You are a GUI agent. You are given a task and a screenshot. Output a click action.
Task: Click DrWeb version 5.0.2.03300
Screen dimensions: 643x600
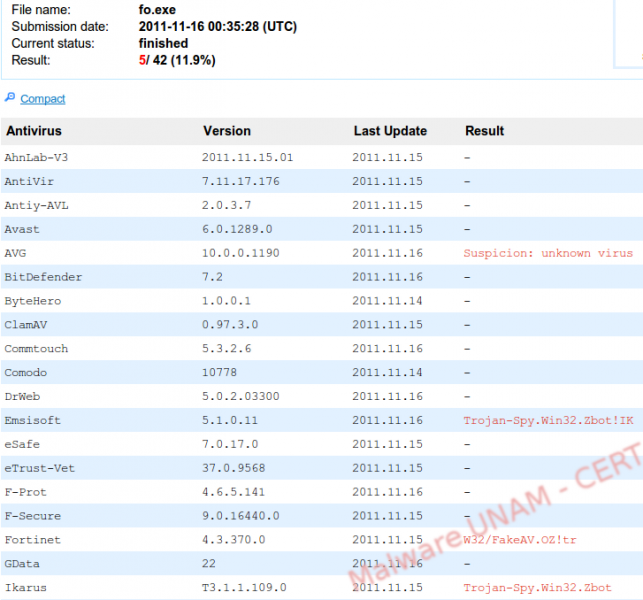pos(241,397)
